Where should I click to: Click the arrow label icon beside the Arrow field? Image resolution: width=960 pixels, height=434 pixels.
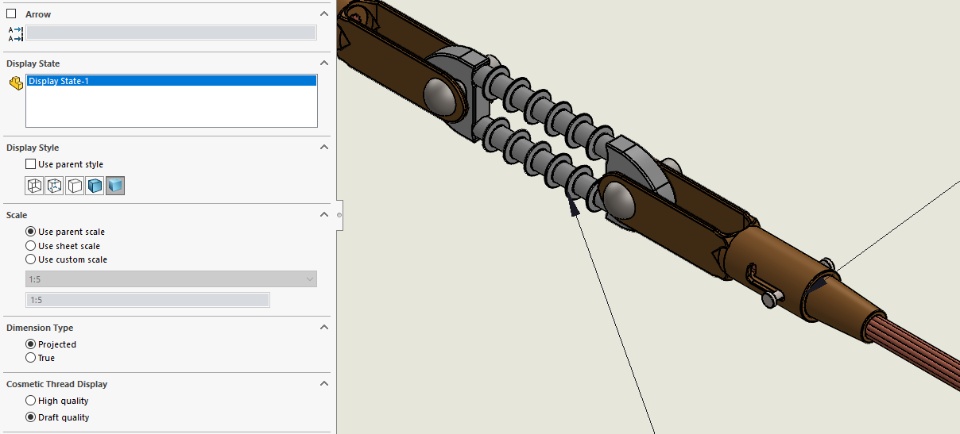[15, 34]
